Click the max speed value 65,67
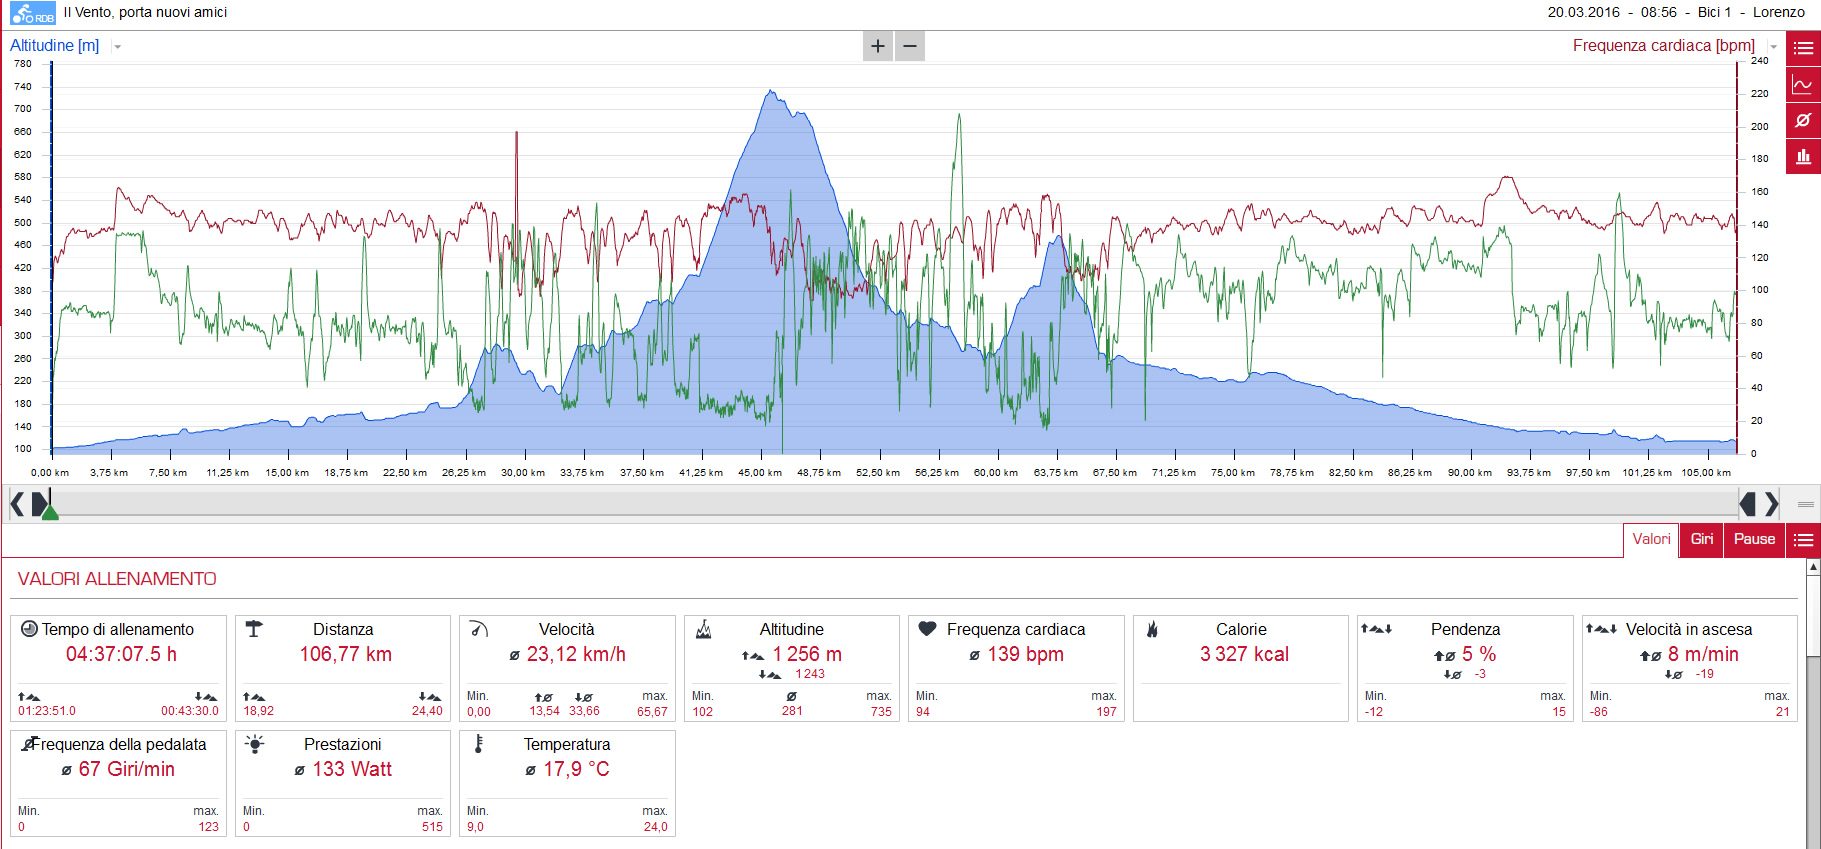 [652, 712]
